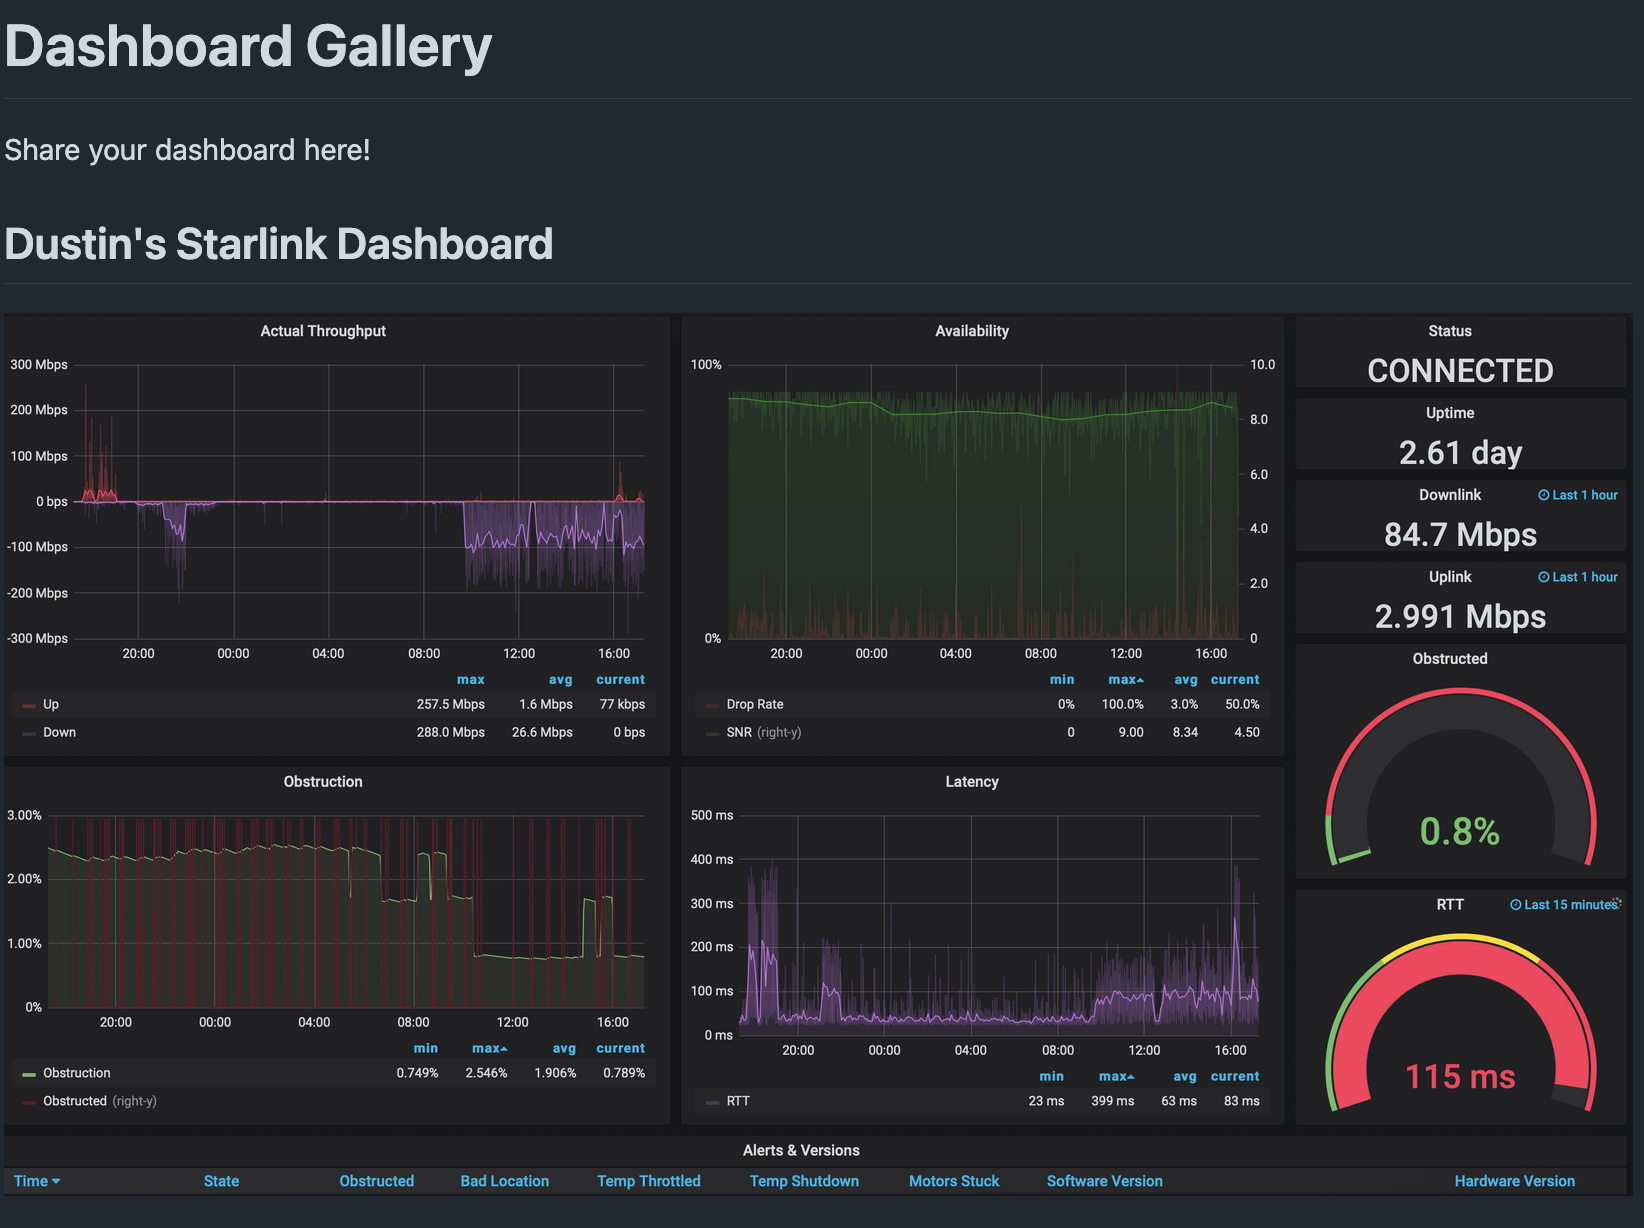1644x1228 pixels.
Task: Sort by the Software Version column header
Action: point(1104,1181)
